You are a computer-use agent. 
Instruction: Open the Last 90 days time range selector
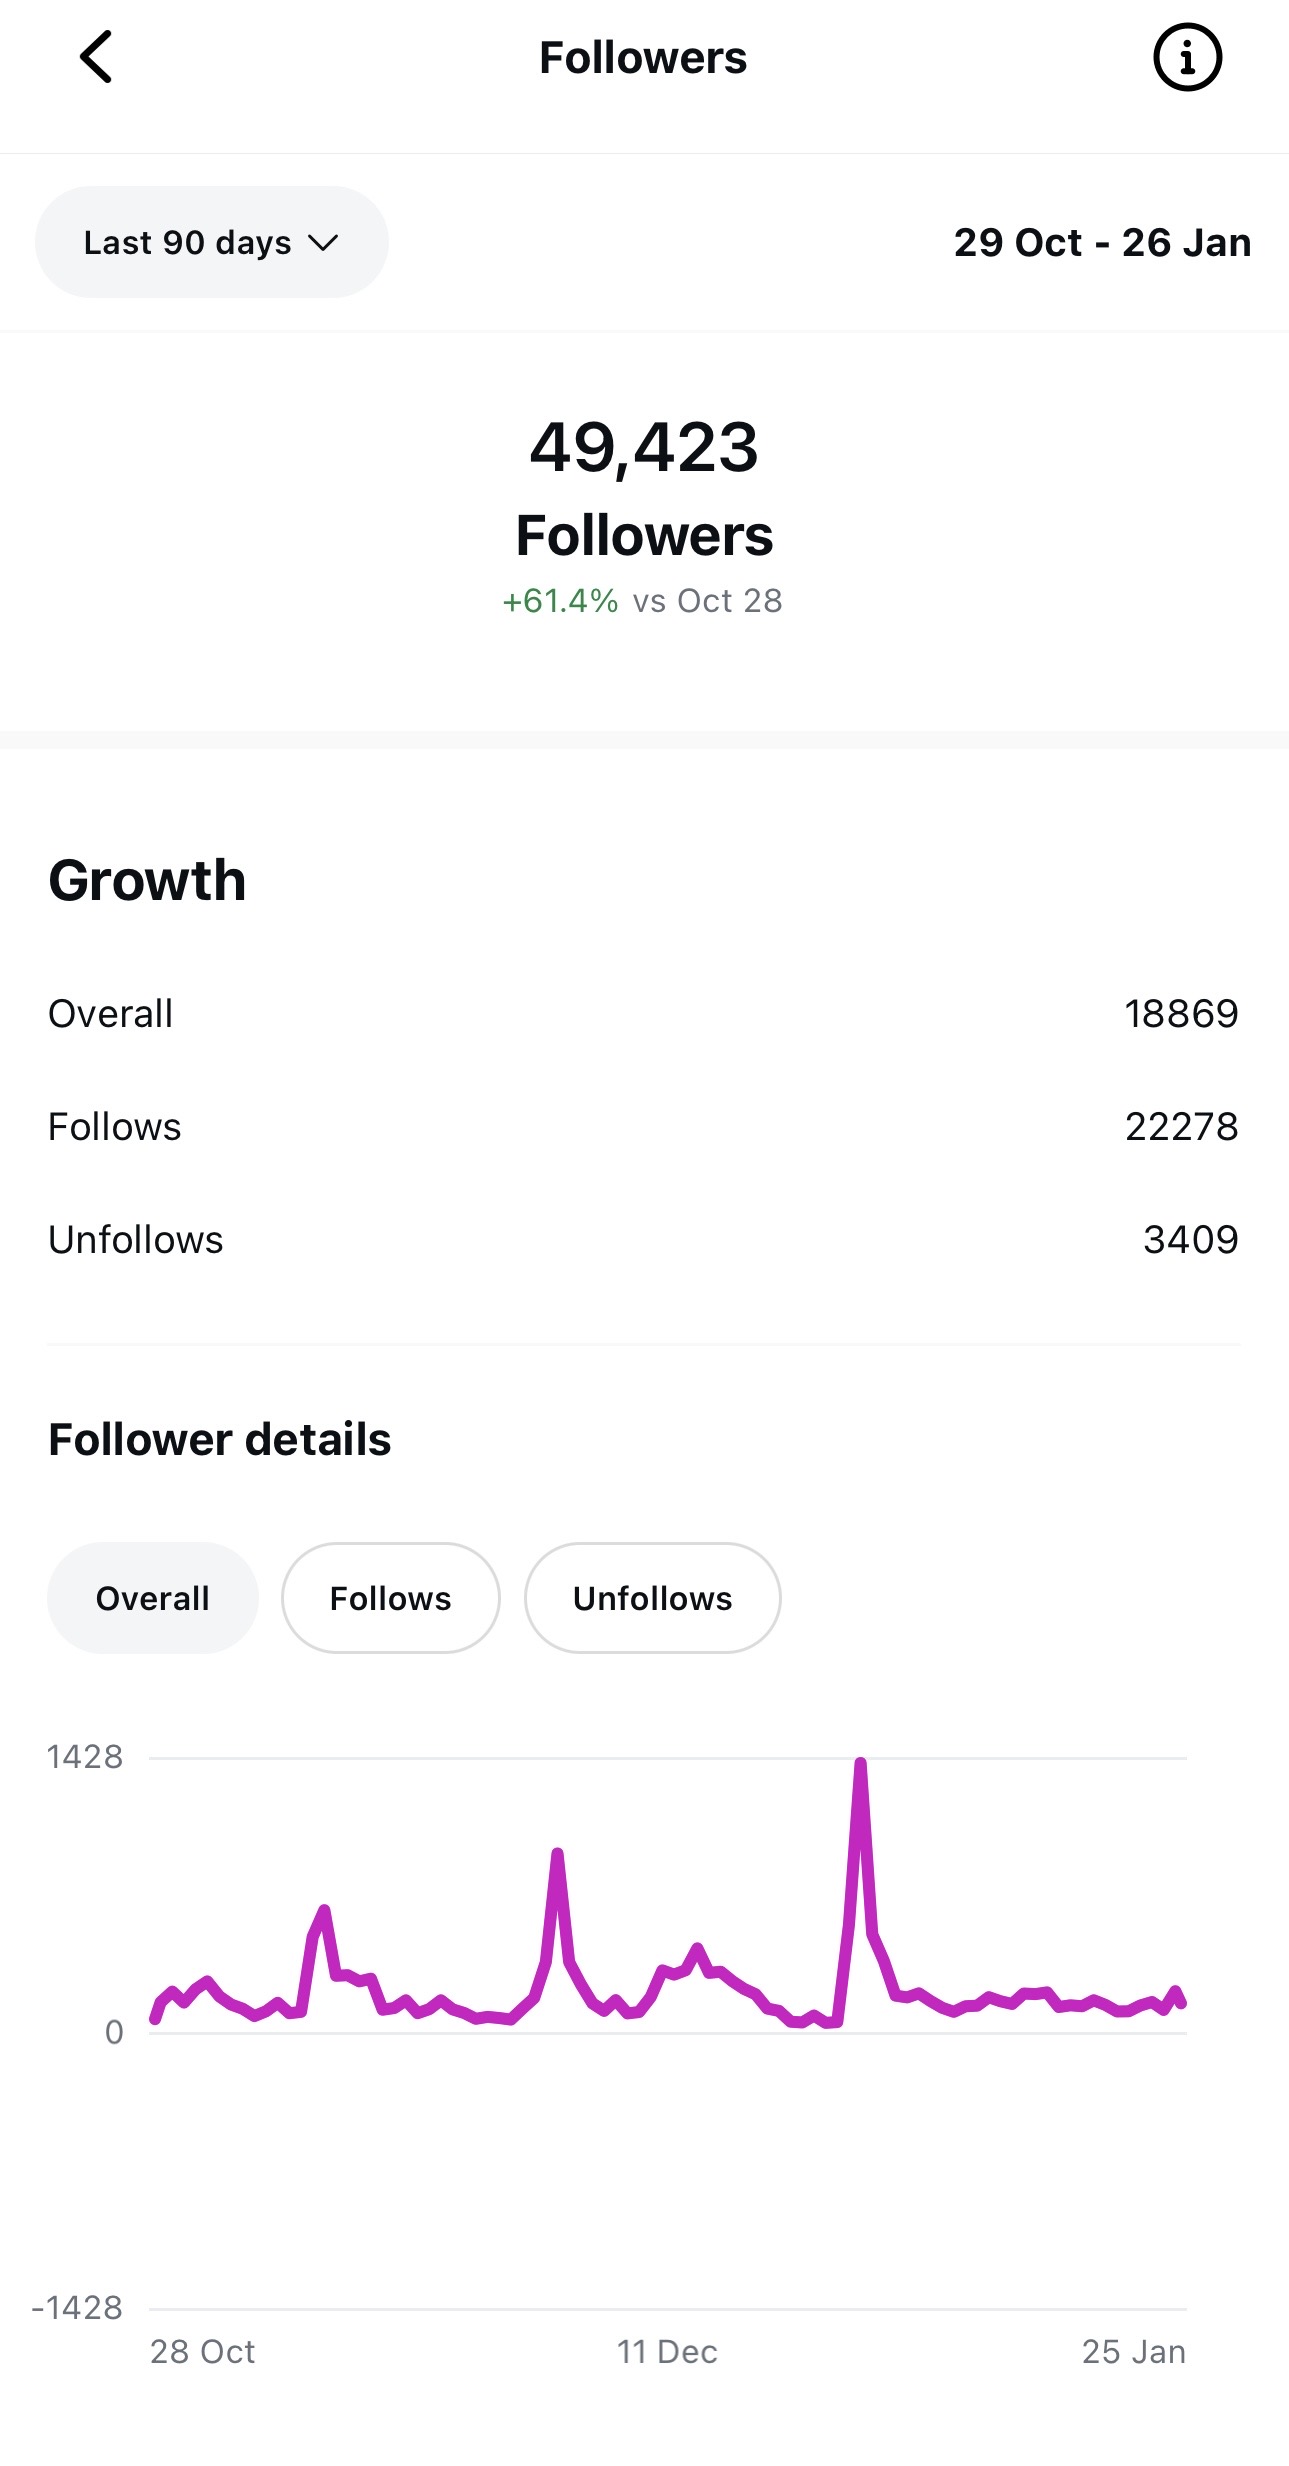click(x=210, y=242)
